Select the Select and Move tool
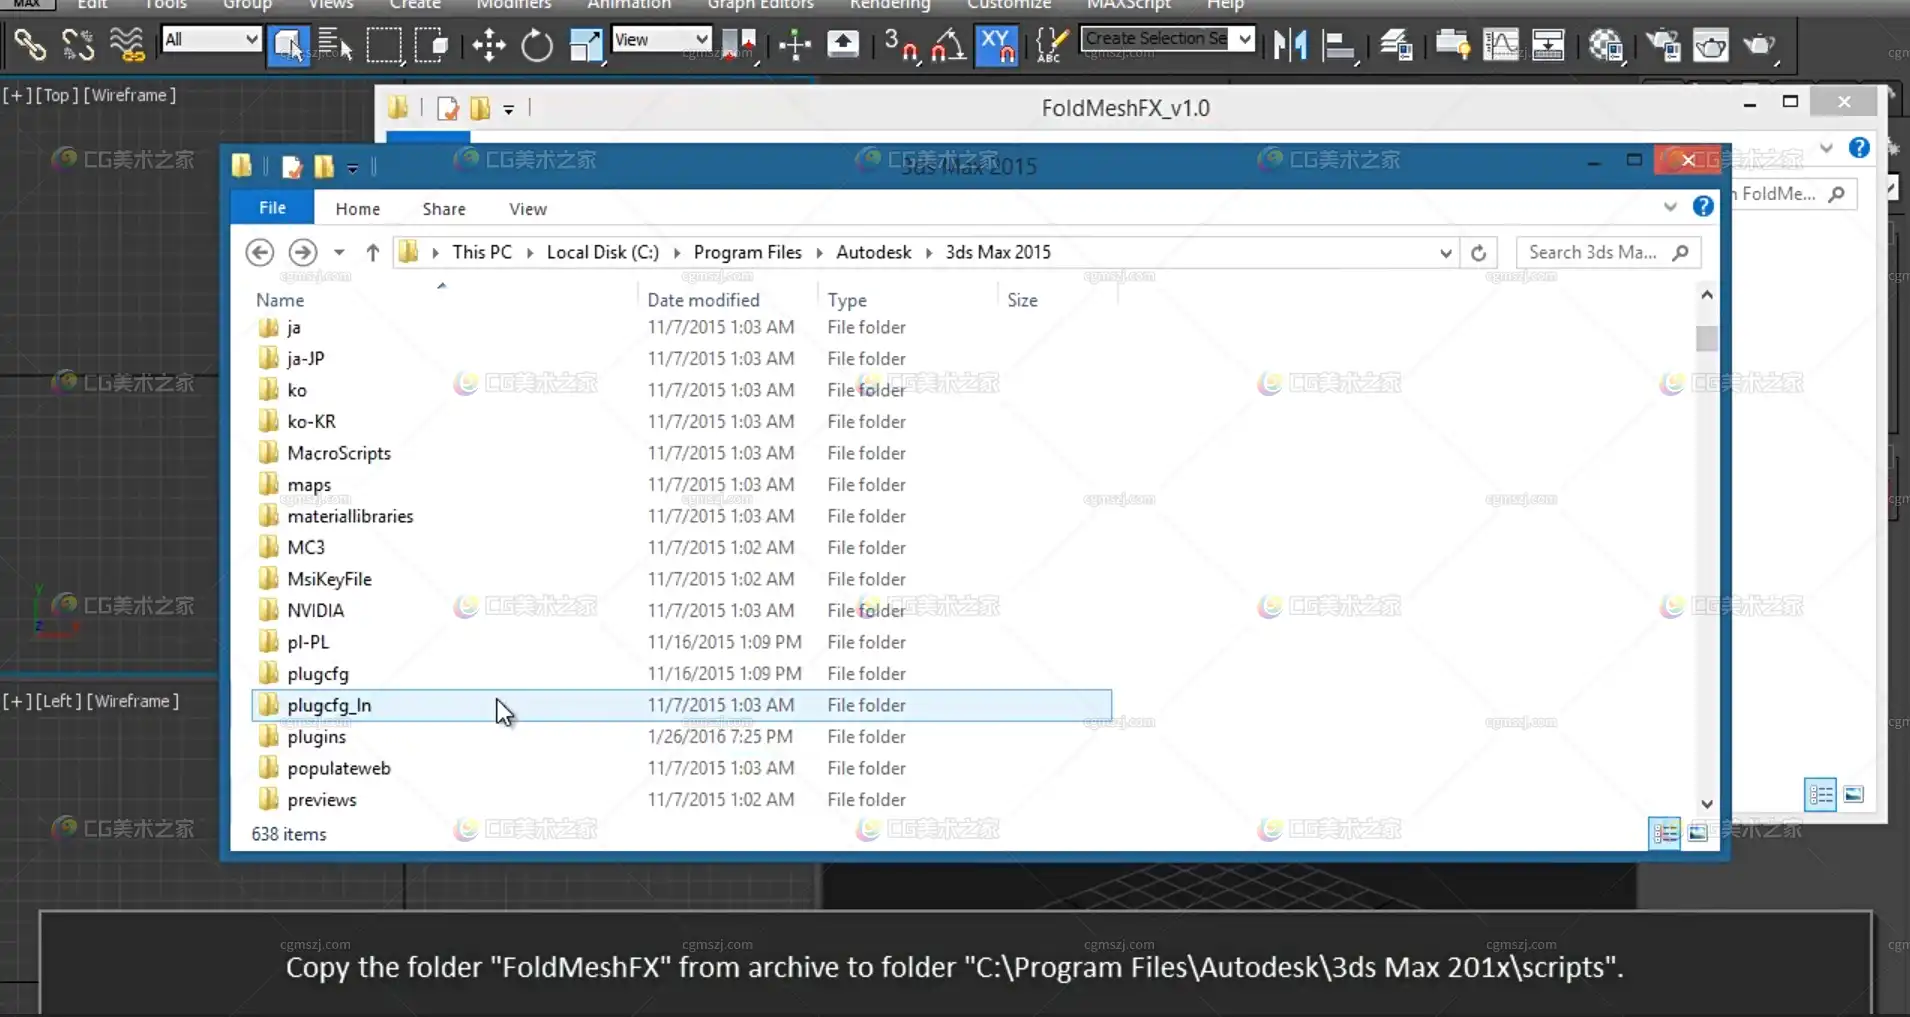This screenshot has height=1017, width=1910. click(x=489, y=45)
